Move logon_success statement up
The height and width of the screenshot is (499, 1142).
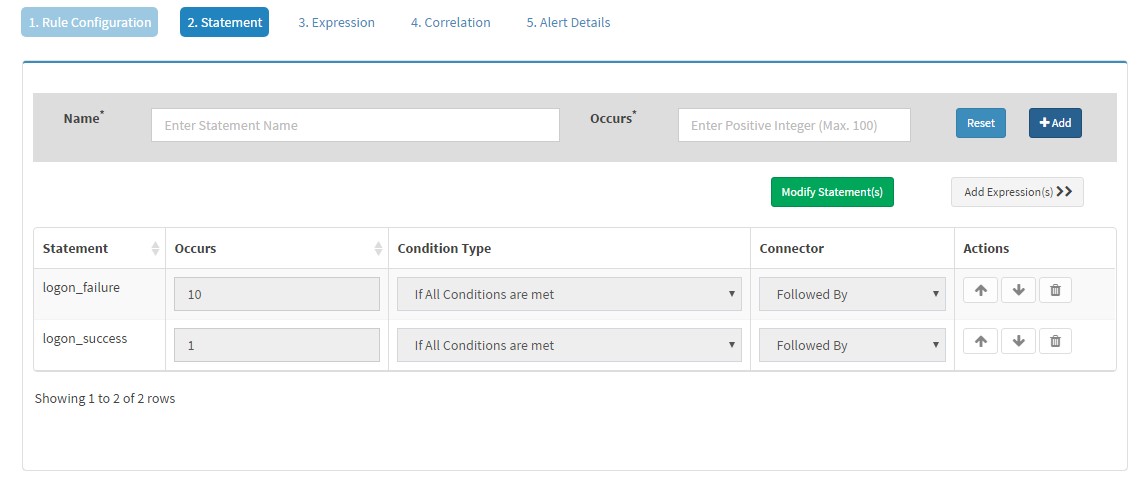[x=980, y=341]
